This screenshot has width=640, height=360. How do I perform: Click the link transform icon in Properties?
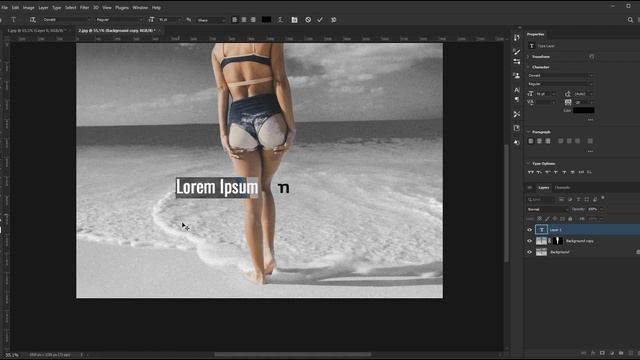591,57
